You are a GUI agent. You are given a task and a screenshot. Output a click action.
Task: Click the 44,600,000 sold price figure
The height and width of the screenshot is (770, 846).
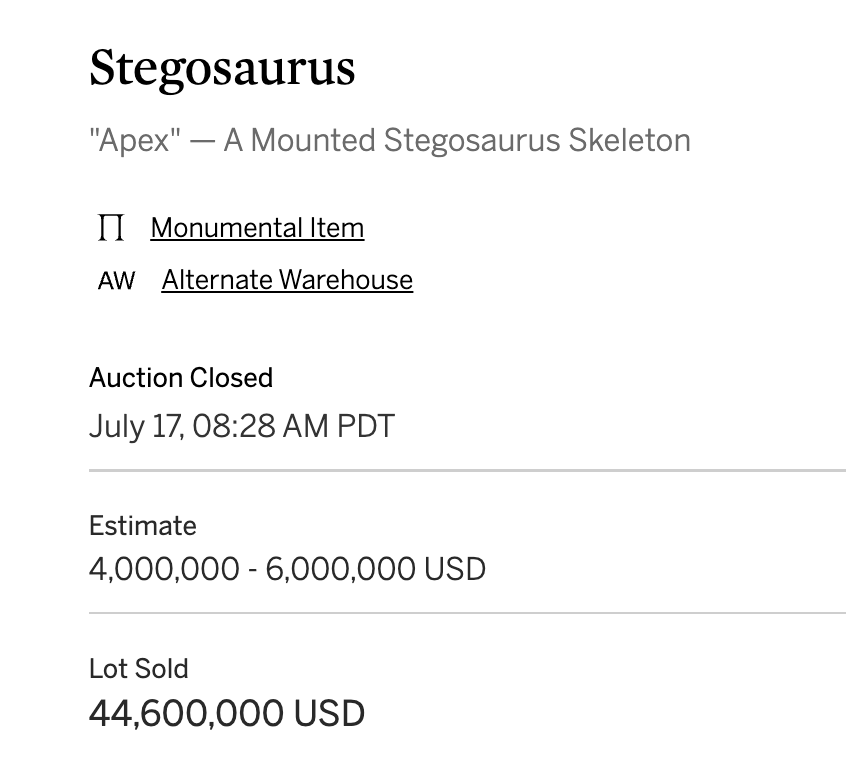click(x=186, y=713)
